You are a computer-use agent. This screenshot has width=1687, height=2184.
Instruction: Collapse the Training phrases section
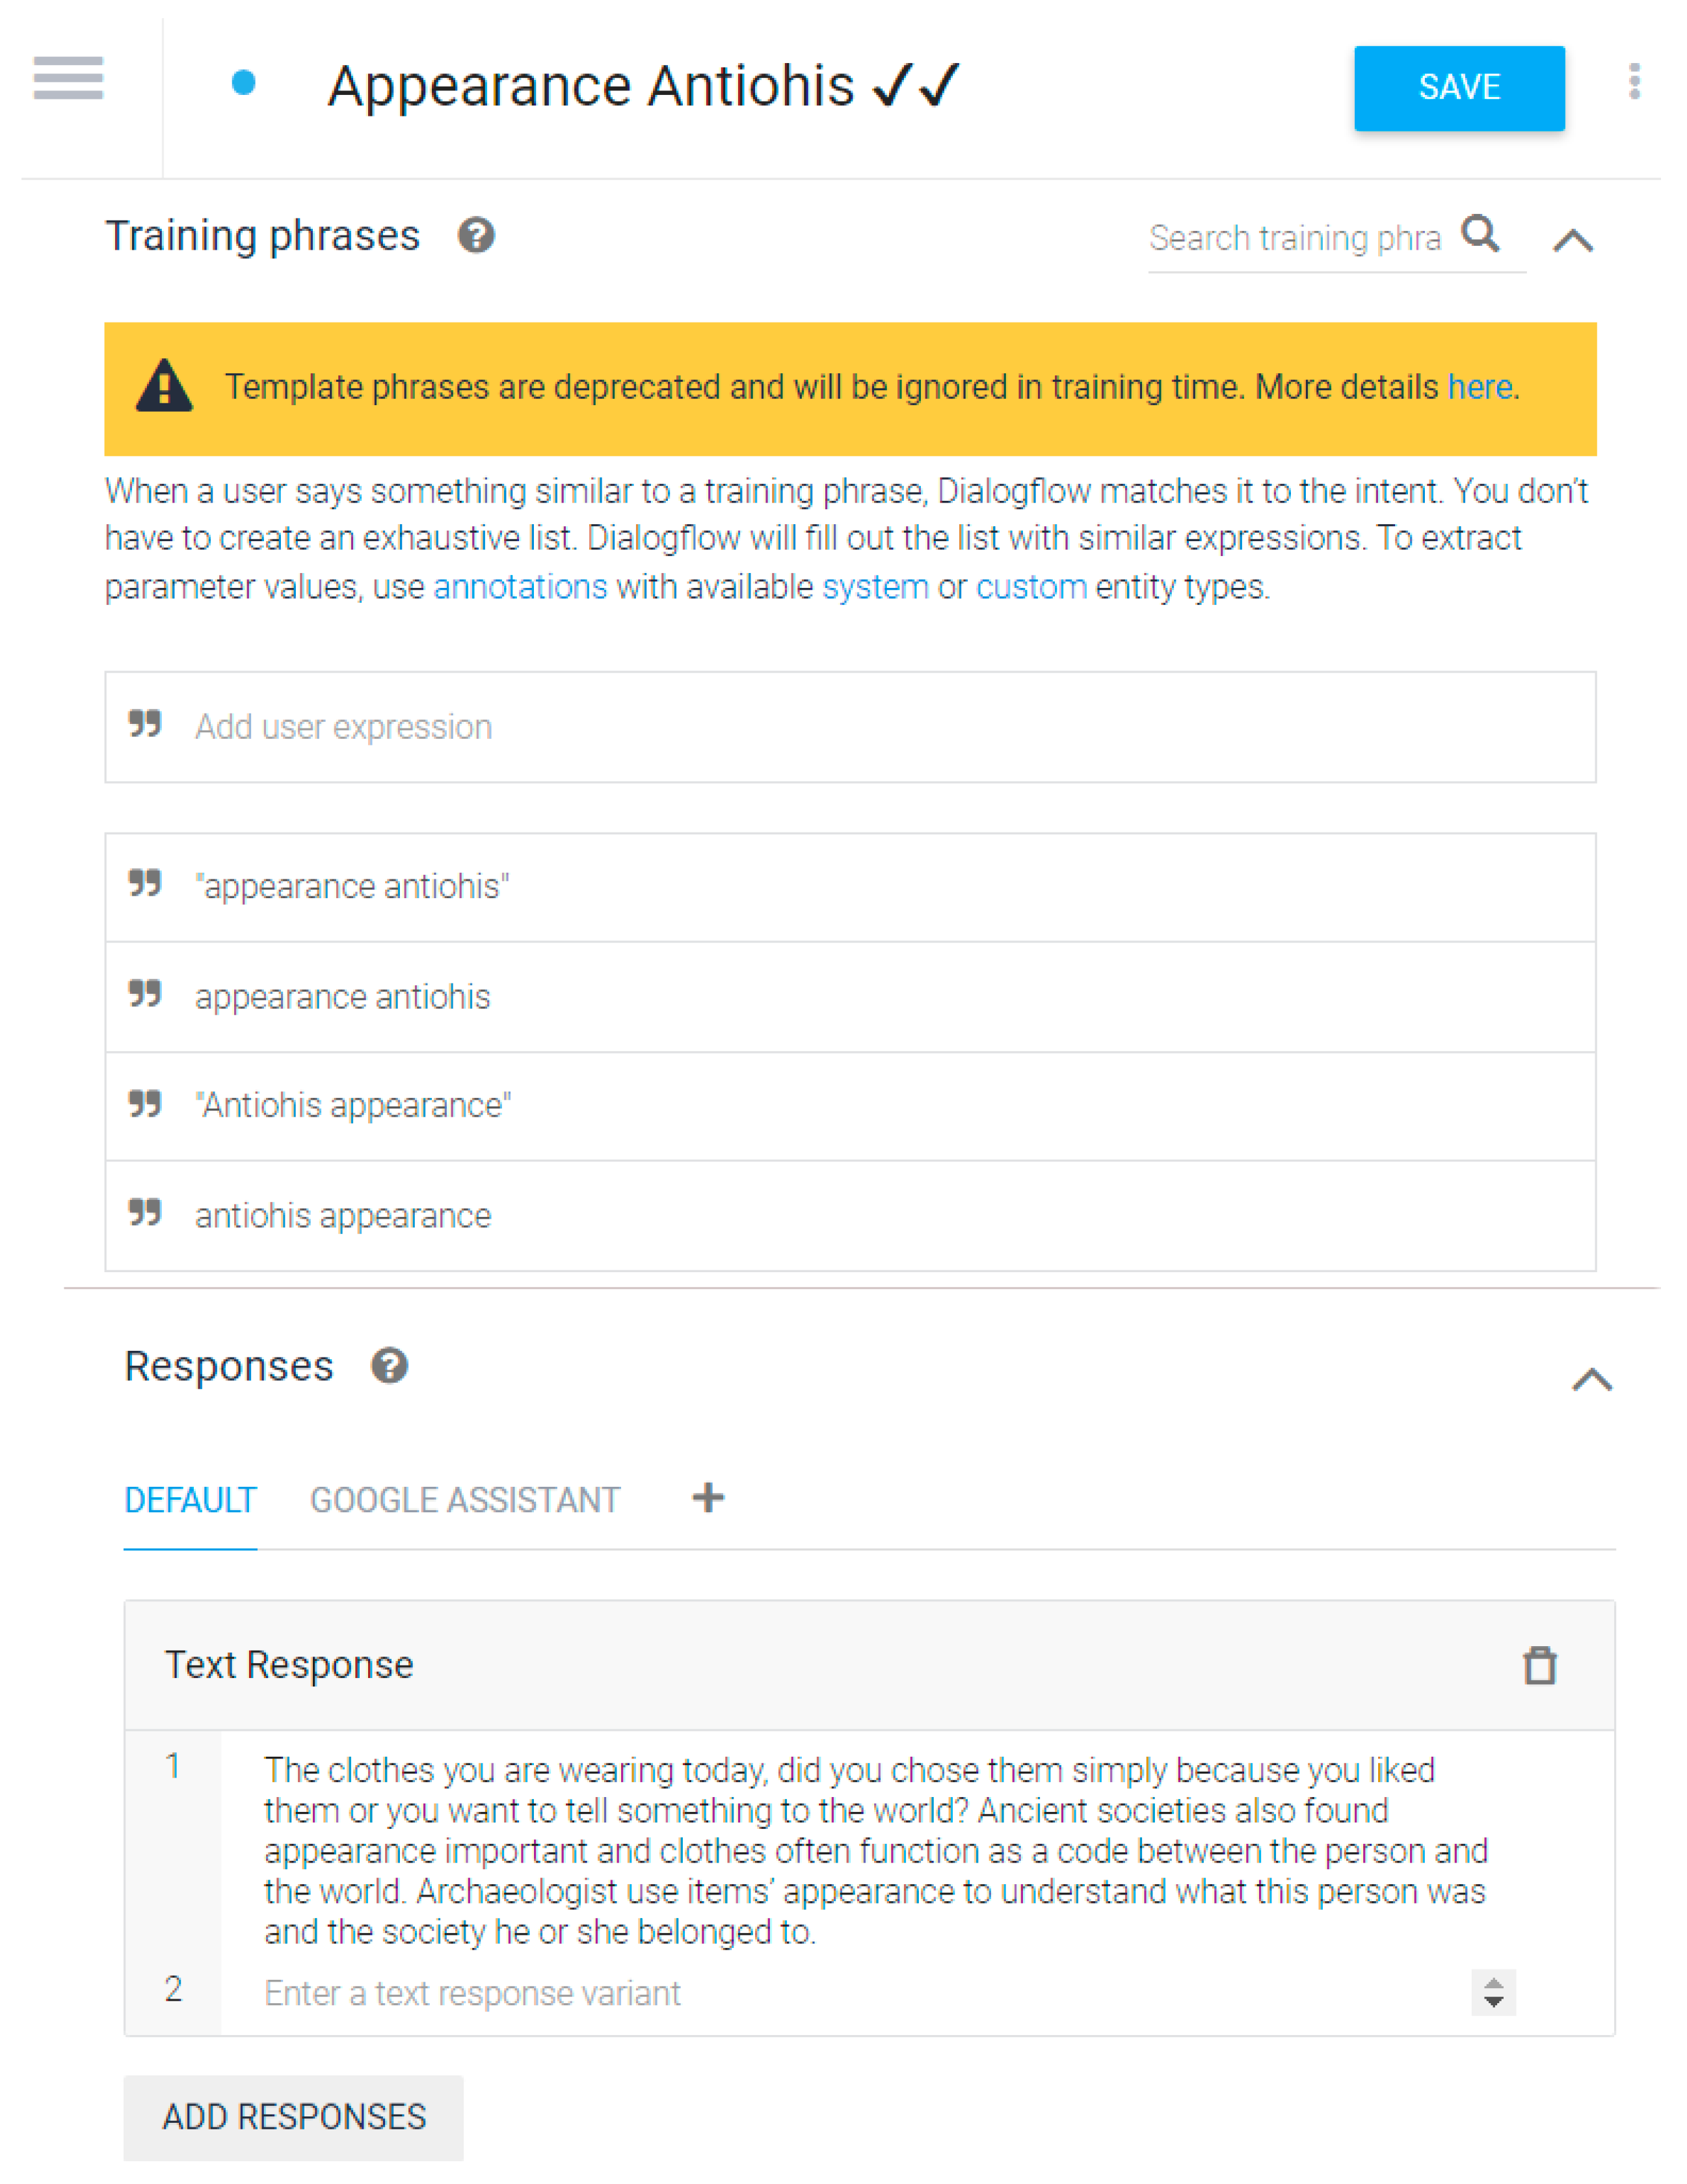[1572, 240]
